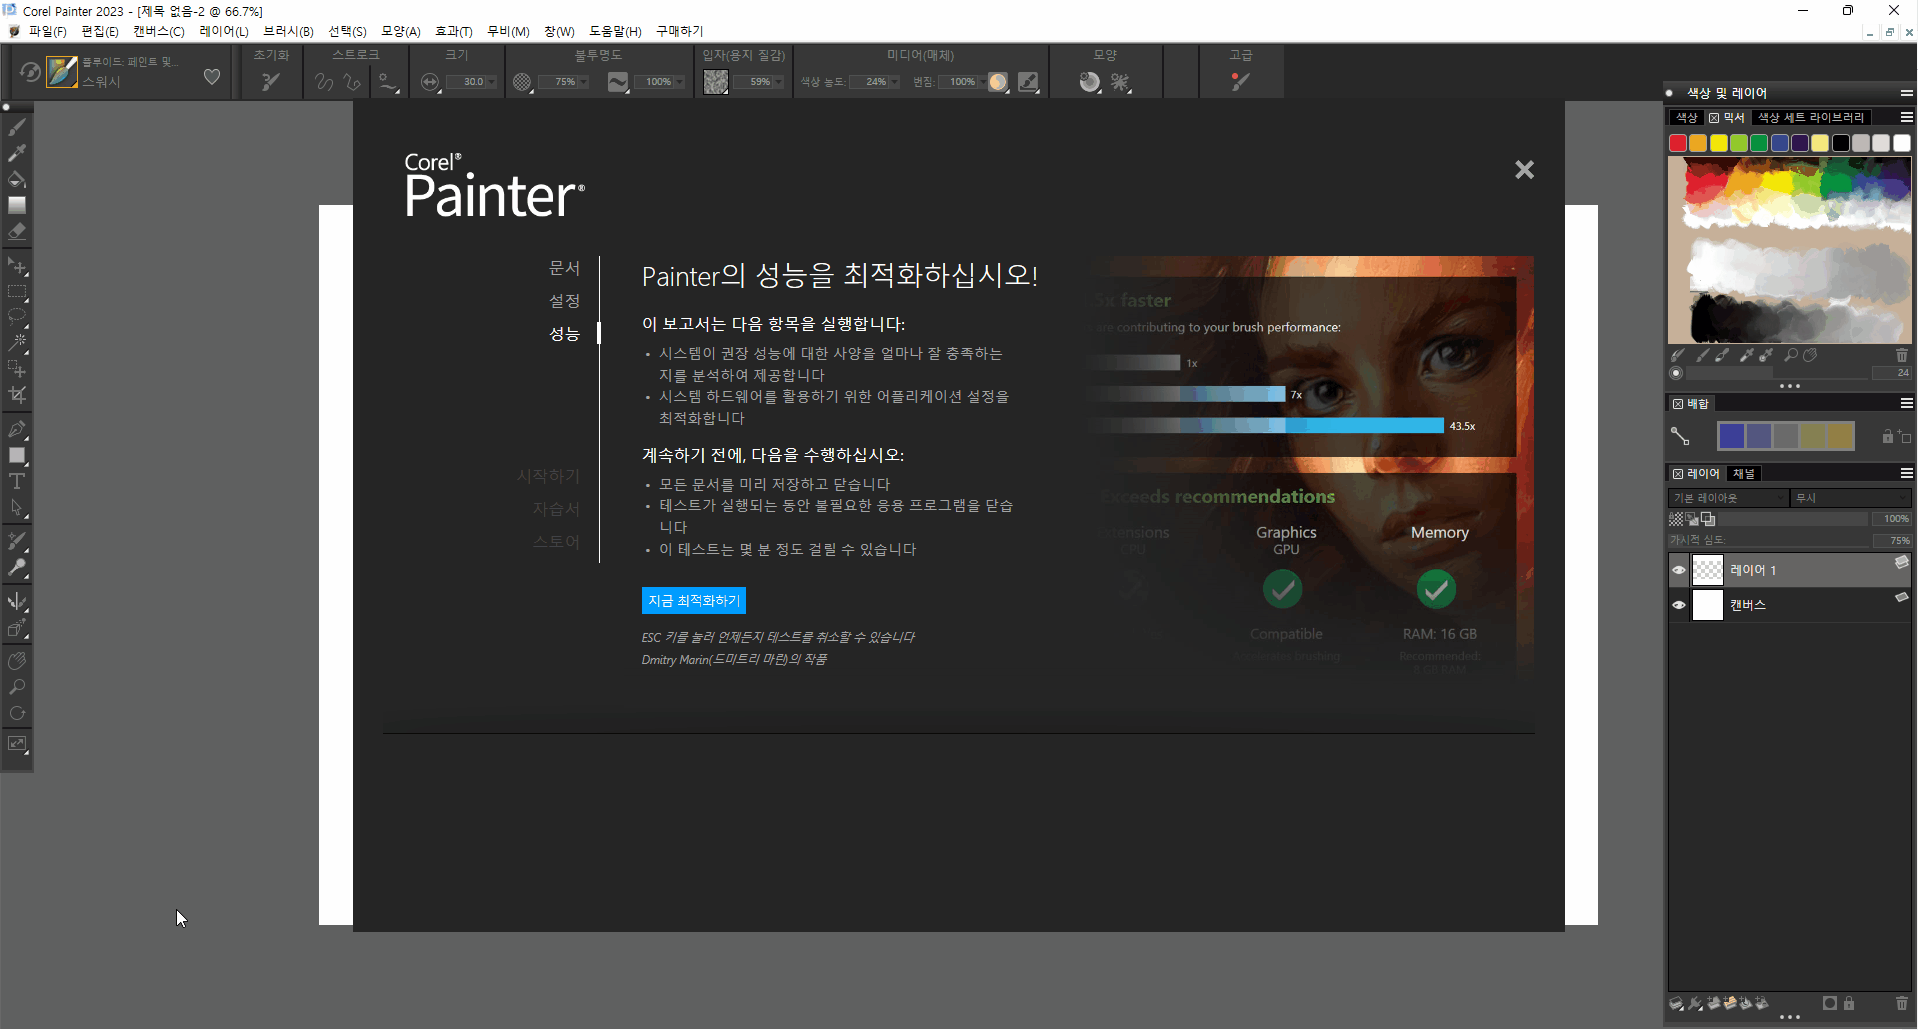Viewport: 1918px width, 1030px height.
Task: Click the delete trash icon in Mixer panel
Action: tap(1901, 355)
